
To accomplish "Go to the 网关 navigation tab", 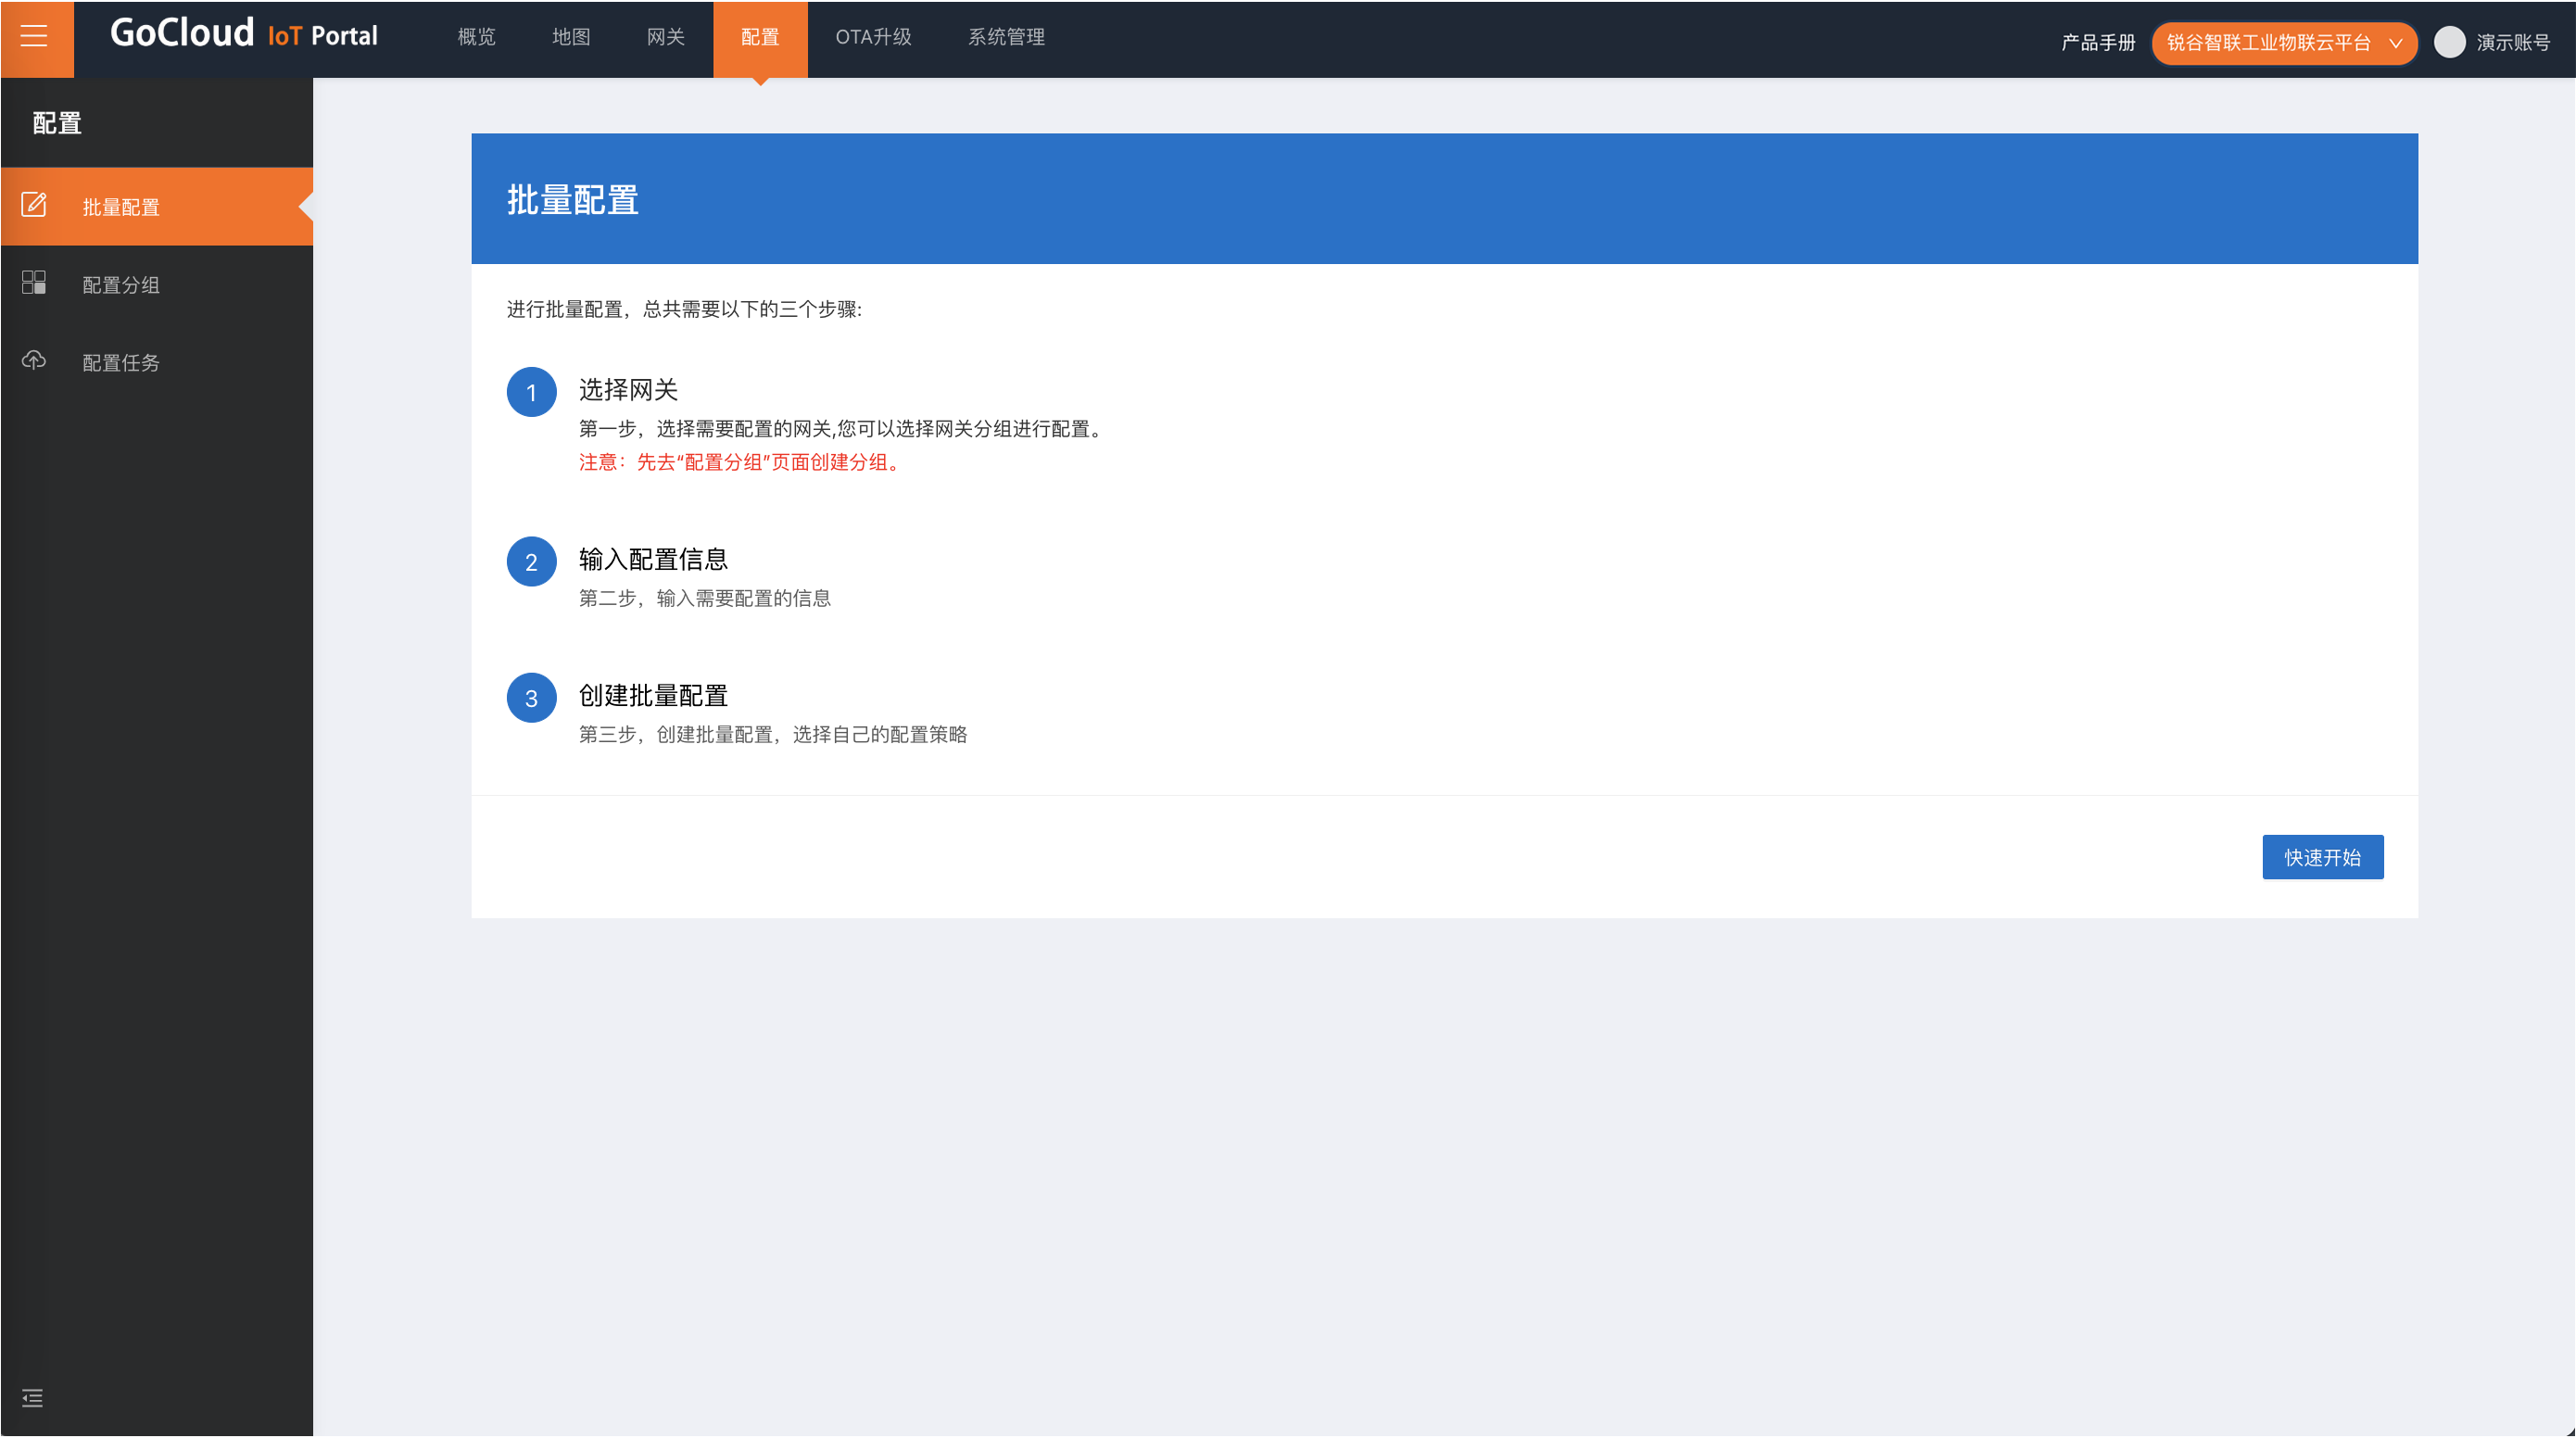I will (665, 37).
